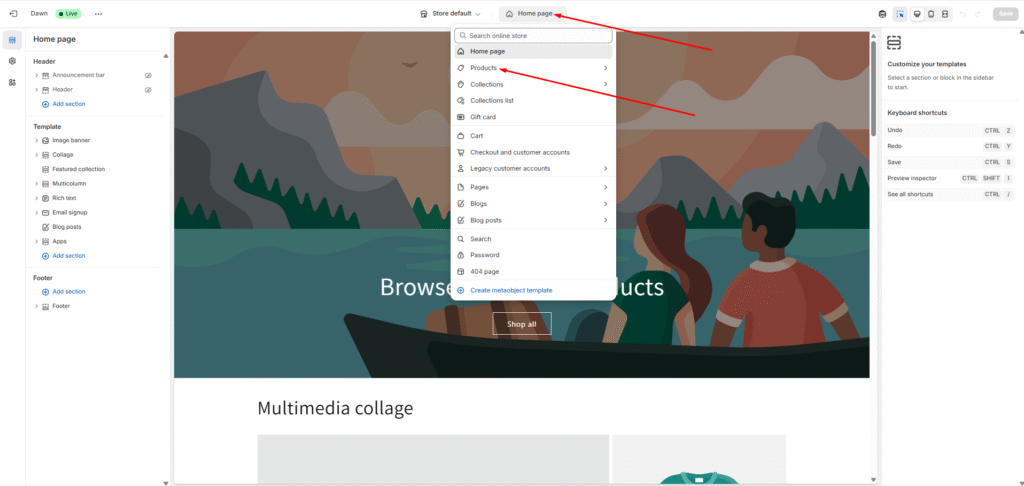Toggle the preview inspector icon
Screen dimensions: 1024x486
pyautogui.click(x=900, y=14)
